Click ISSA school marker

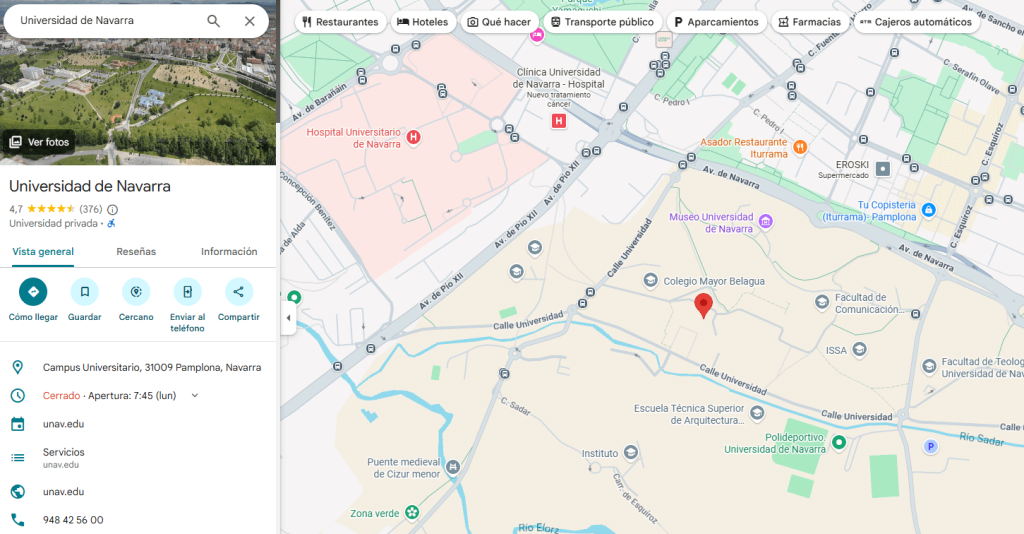point(859,350)
